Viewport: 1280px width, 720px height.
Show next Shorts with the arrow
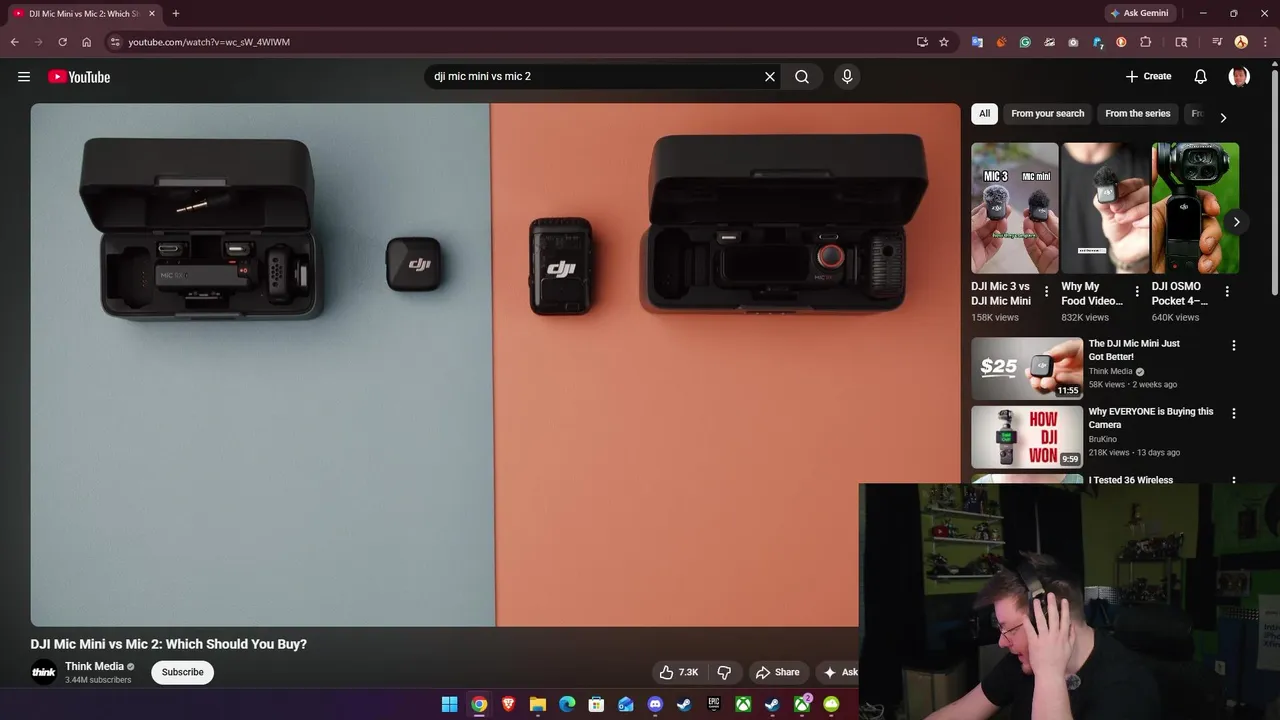point(1236,222)
